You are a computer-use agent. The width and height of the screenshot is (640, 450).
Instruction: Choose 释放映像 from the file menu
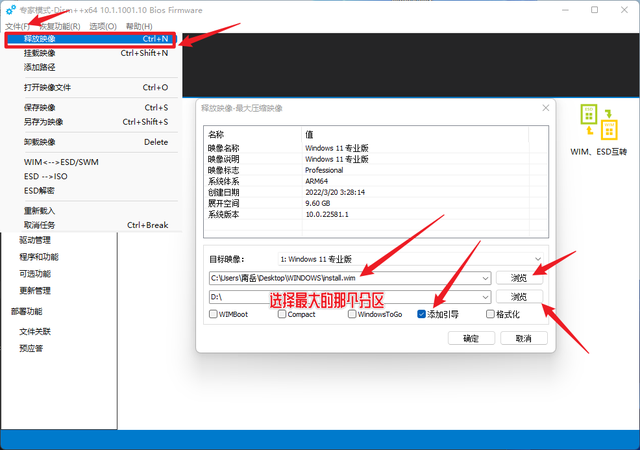[x=91, y=39]
